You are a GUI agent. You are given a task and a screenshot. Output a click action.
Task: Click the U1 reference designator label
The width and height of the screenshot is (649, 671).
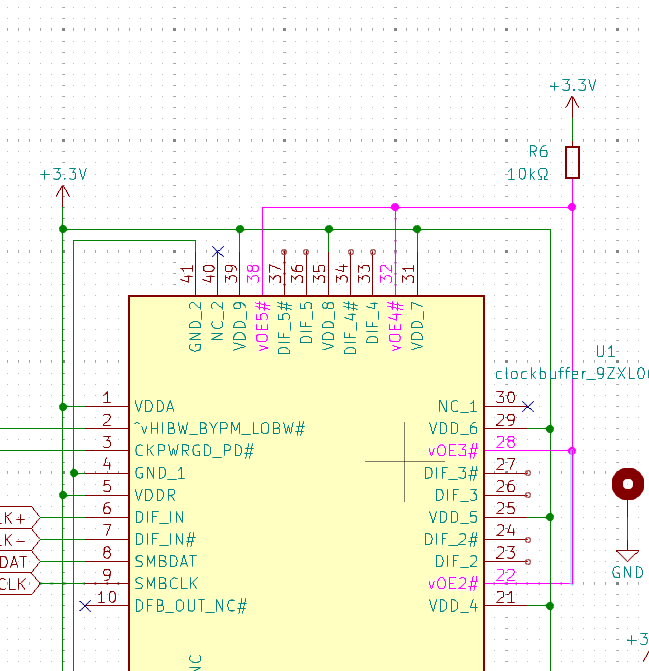click(x=606, y=352)
